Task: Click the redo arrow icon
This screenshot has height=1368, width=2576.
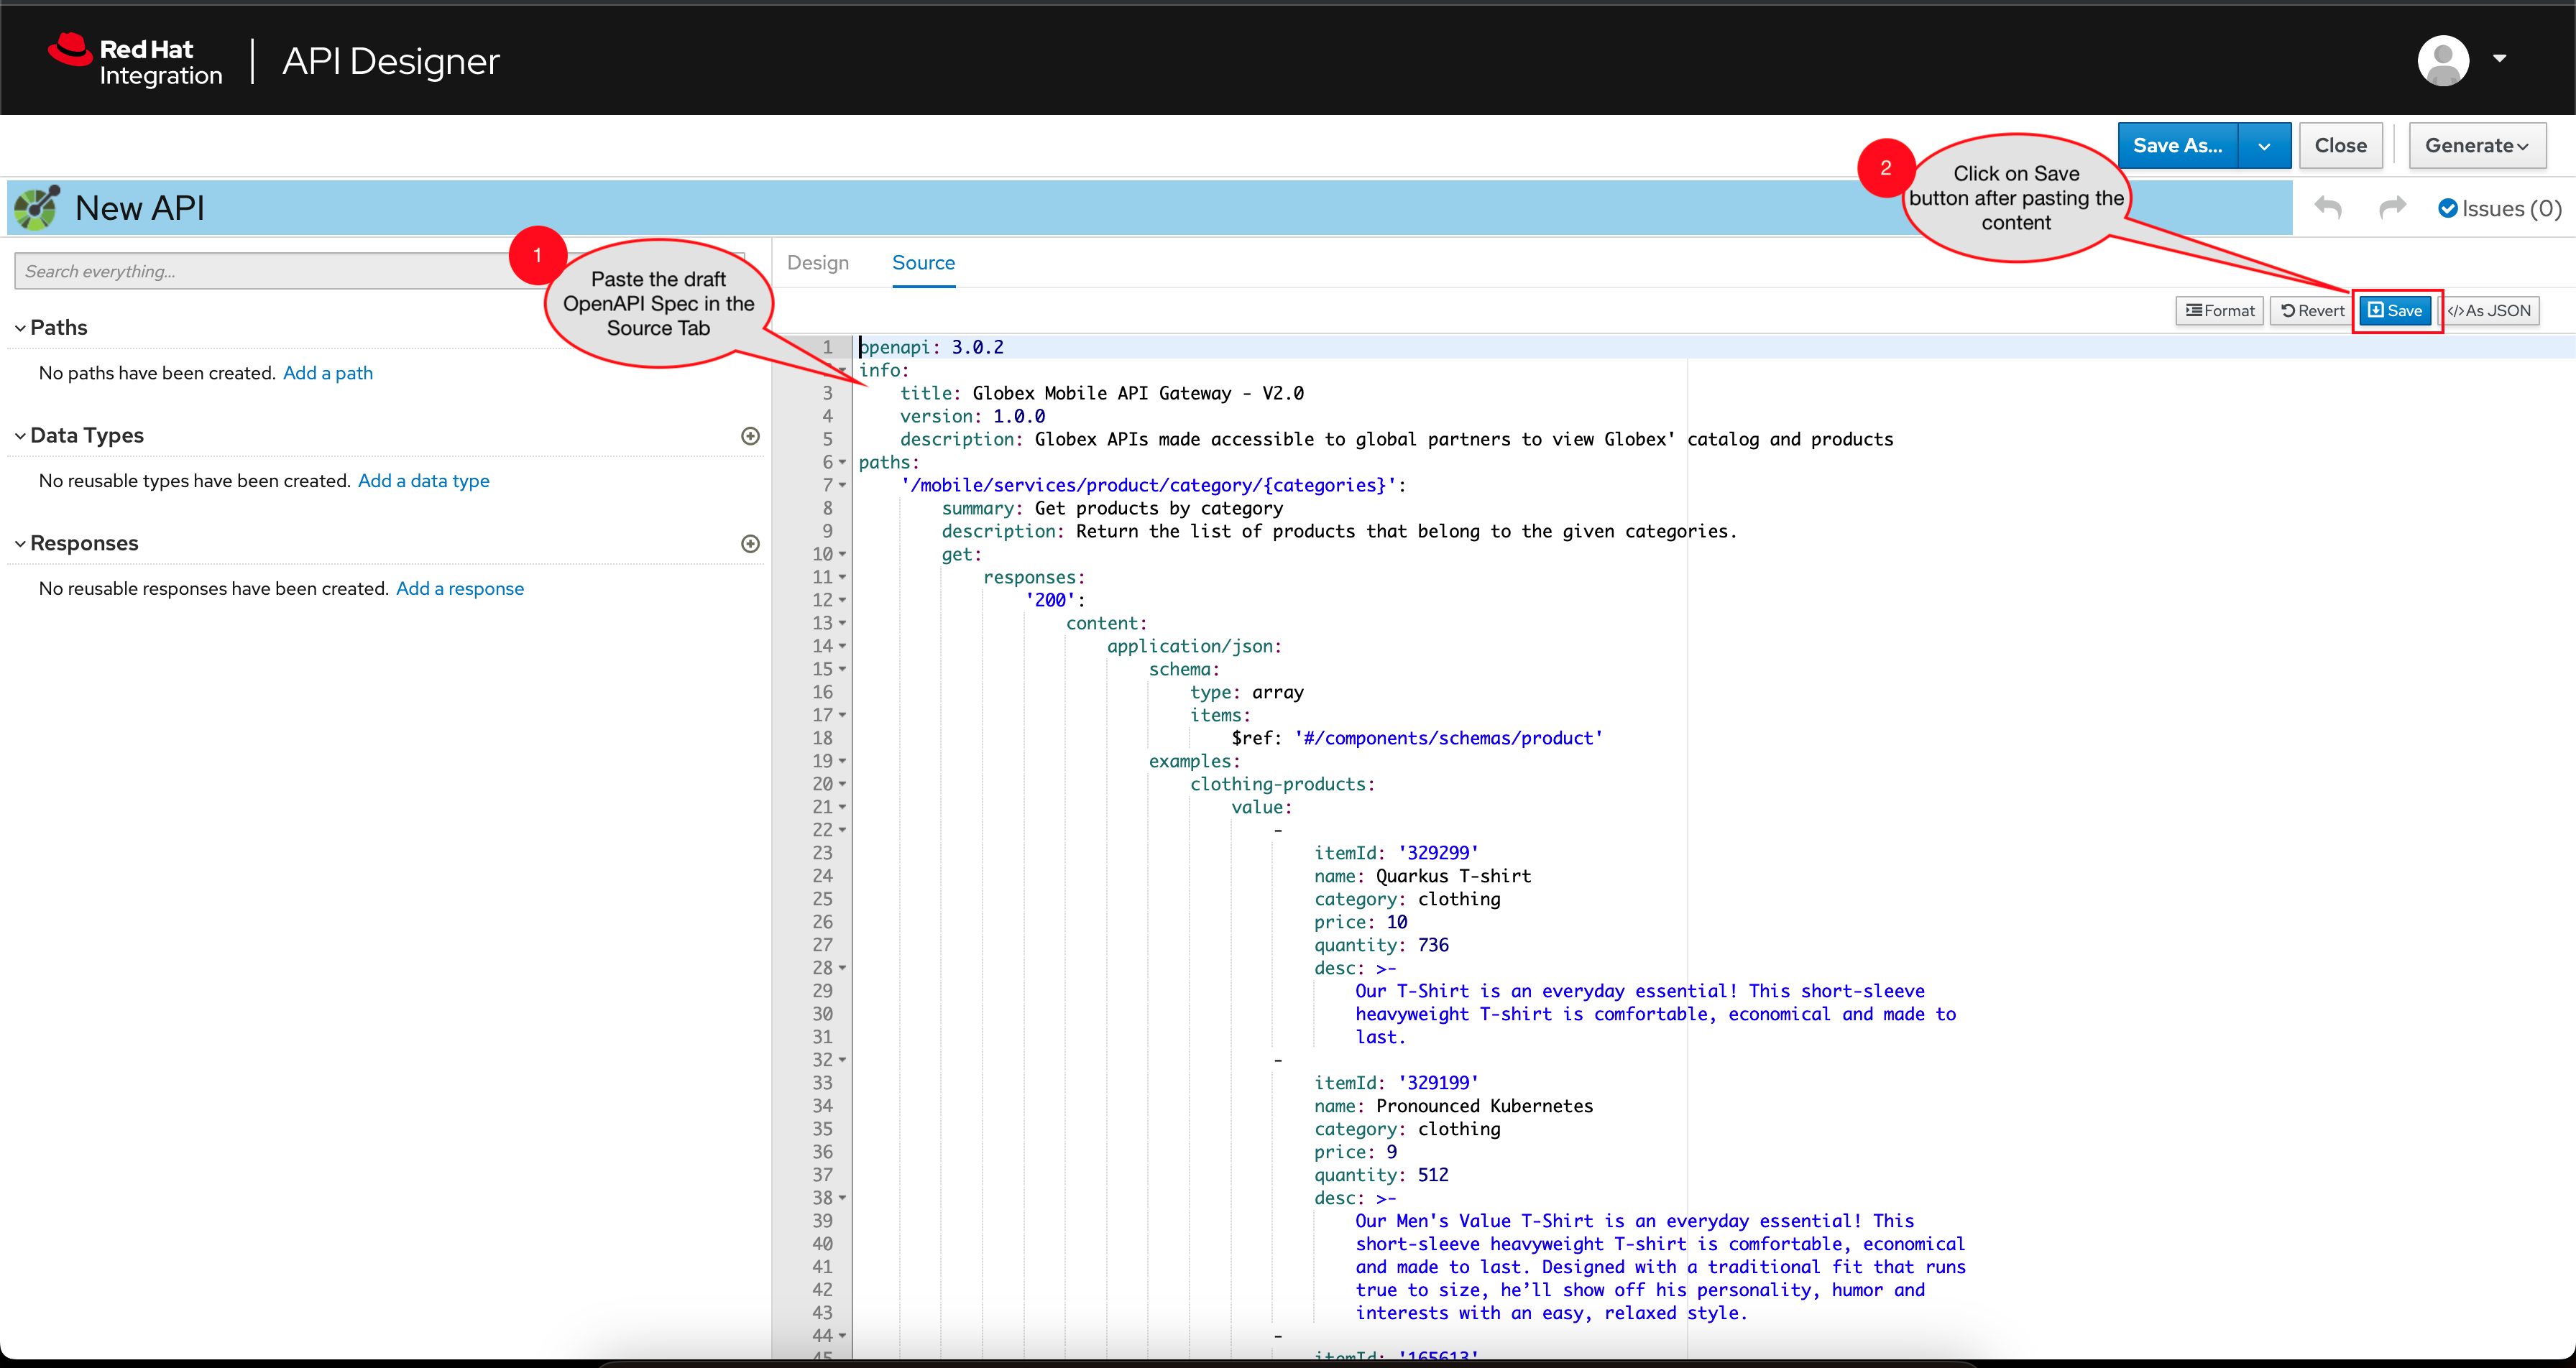Action: 2392,207
